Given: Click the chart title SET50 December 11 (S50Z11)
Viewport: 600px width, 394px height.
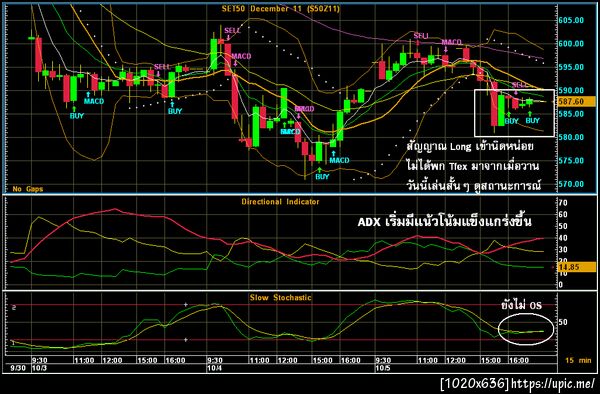Looking at the screenshot, I should point(280,9).
